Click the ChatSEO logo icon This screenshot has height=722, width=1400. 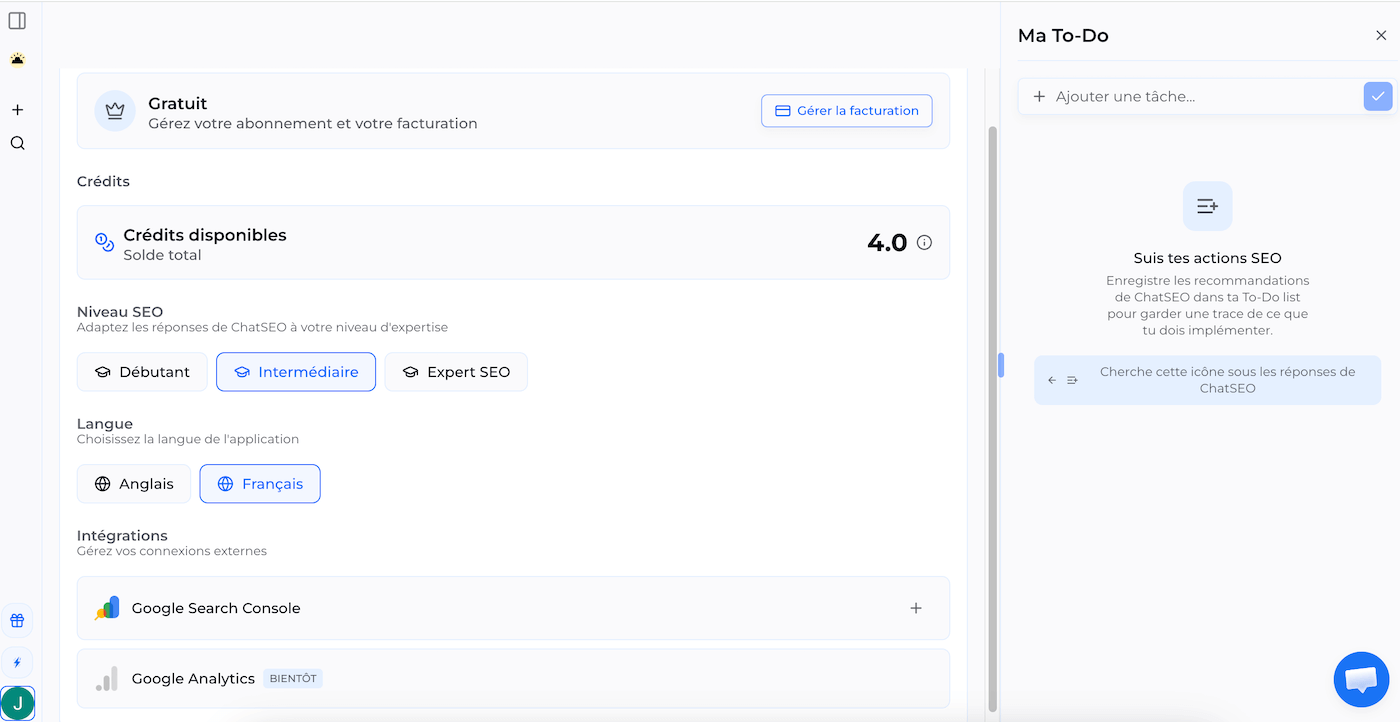(x=17, y=59)
